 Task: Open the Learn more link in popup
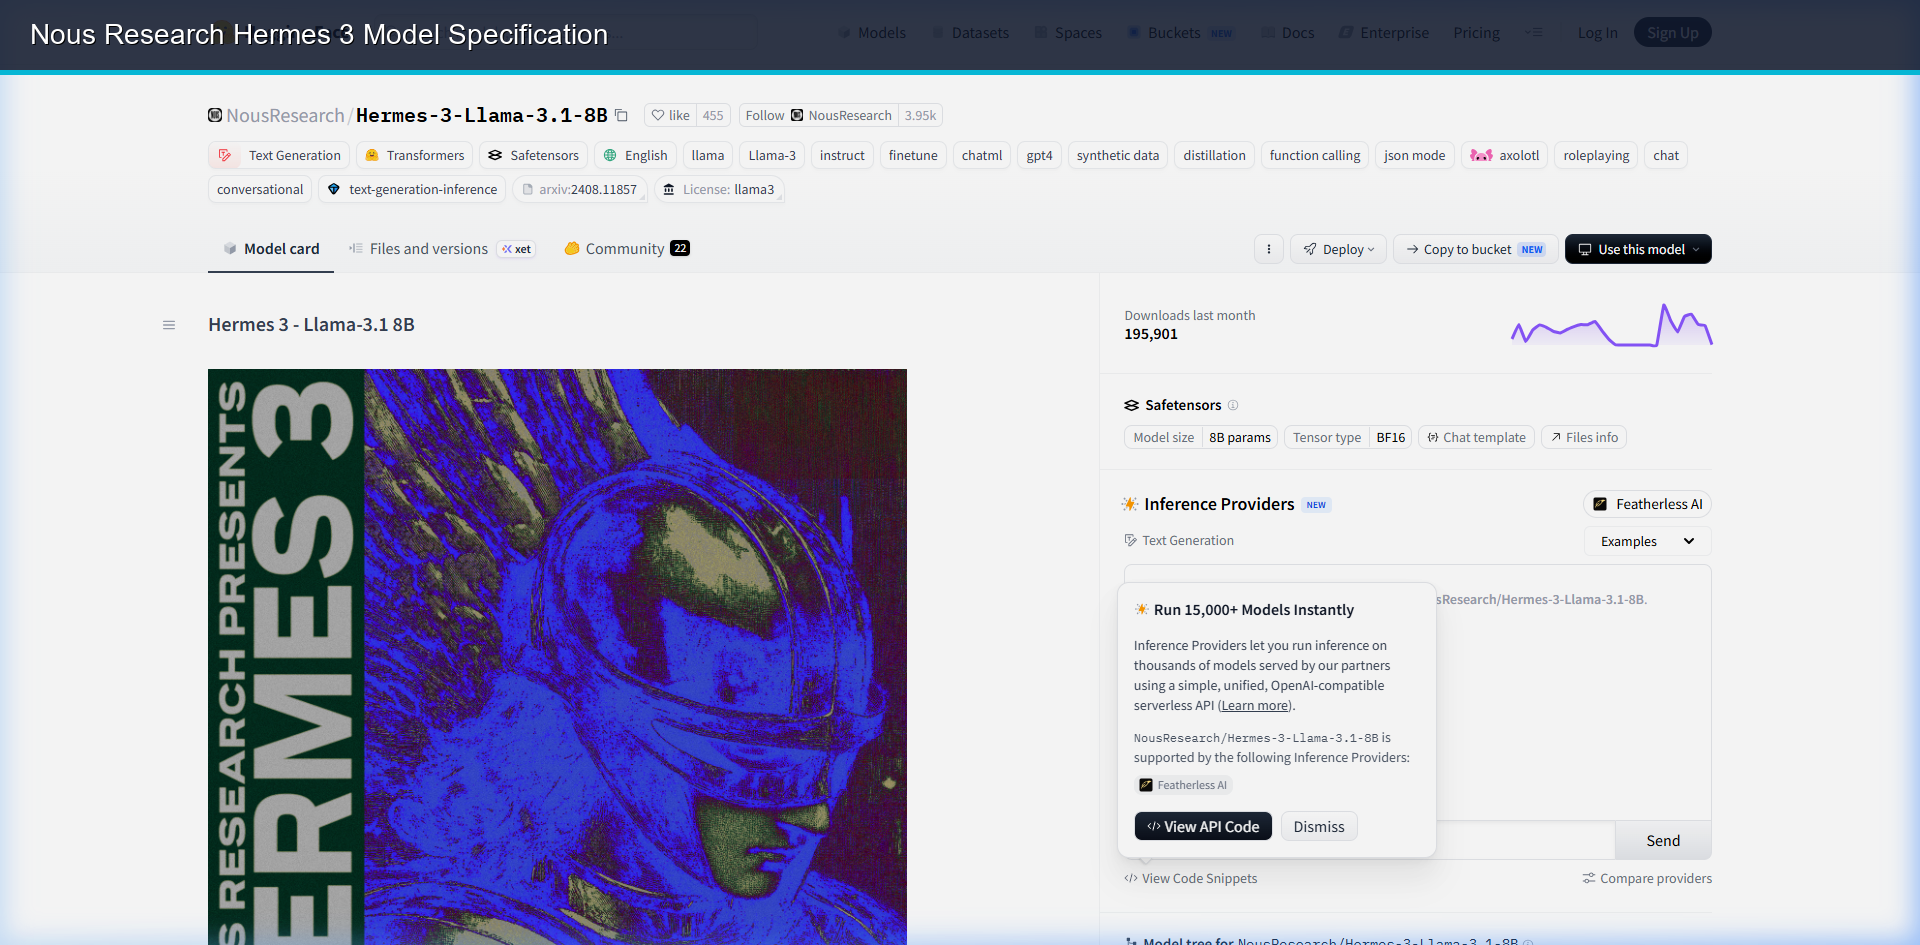[x=1254, y=705]
